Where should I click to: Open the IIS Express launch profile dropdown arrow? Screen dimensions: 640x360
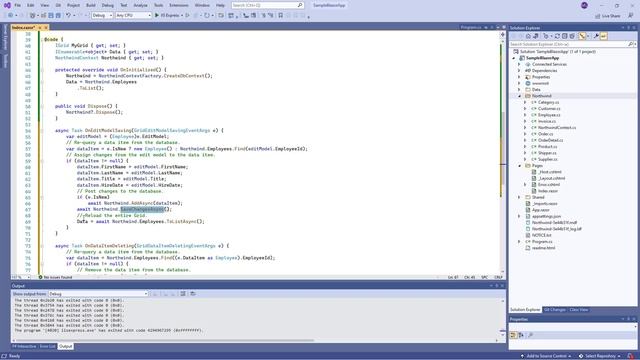pos(182,15)
